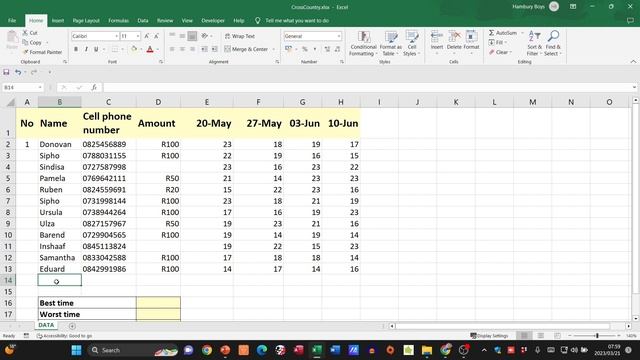Expand the AutoSum dropdown arrow
This screenshot has width=640, height=360.
(x=522, y=33)
